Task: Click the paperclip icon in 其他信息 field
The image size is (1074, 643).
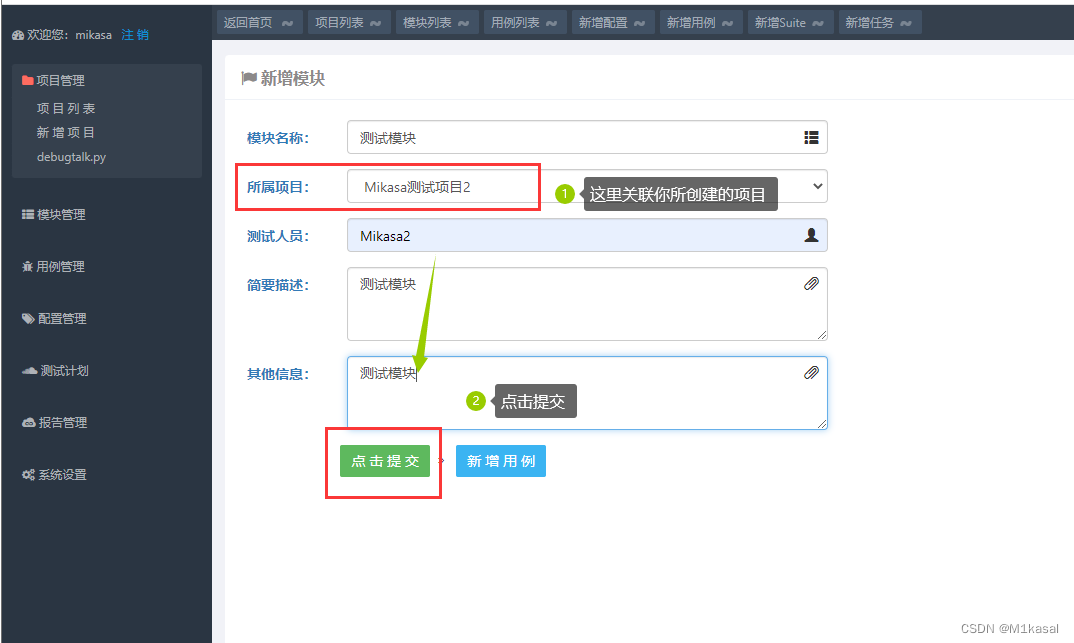Action: point(811,373)
